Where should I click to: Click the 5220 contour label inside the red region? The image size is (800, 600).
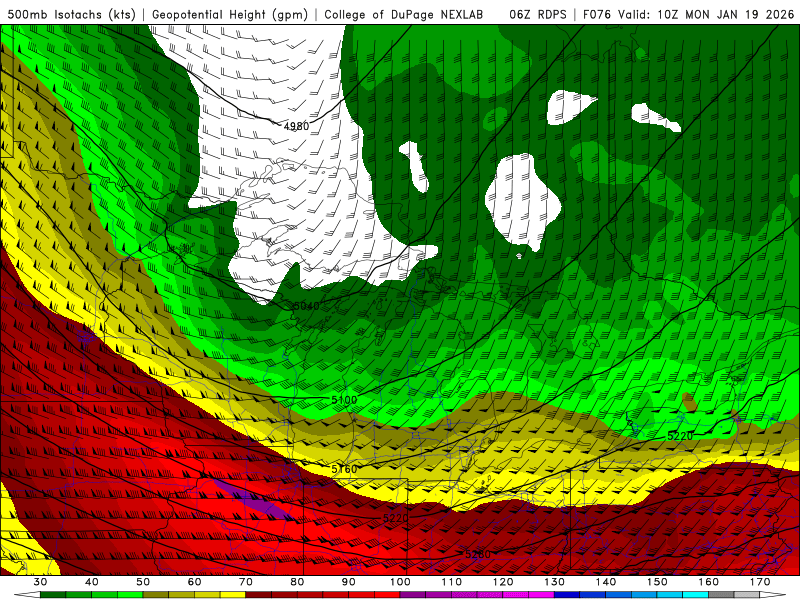(x=396, y=518)
